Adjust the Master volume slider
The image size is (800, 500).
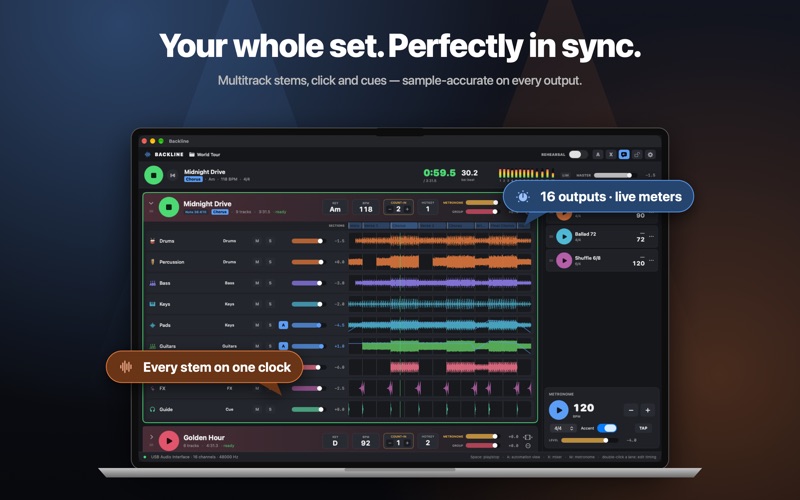613,175
